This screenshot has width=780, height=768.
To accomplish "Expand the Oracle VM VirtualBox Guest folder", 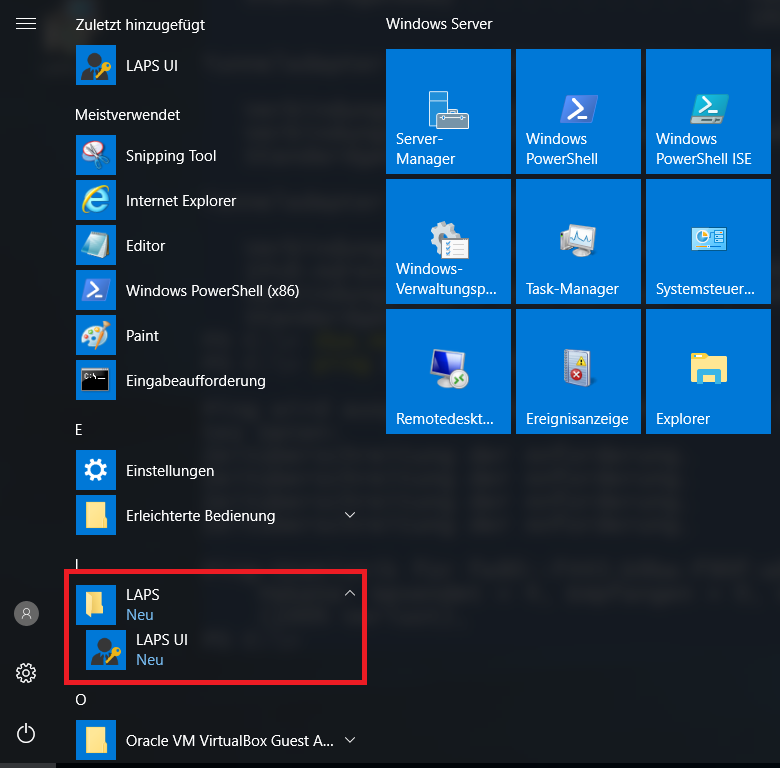I will click(x=349, y=741).
